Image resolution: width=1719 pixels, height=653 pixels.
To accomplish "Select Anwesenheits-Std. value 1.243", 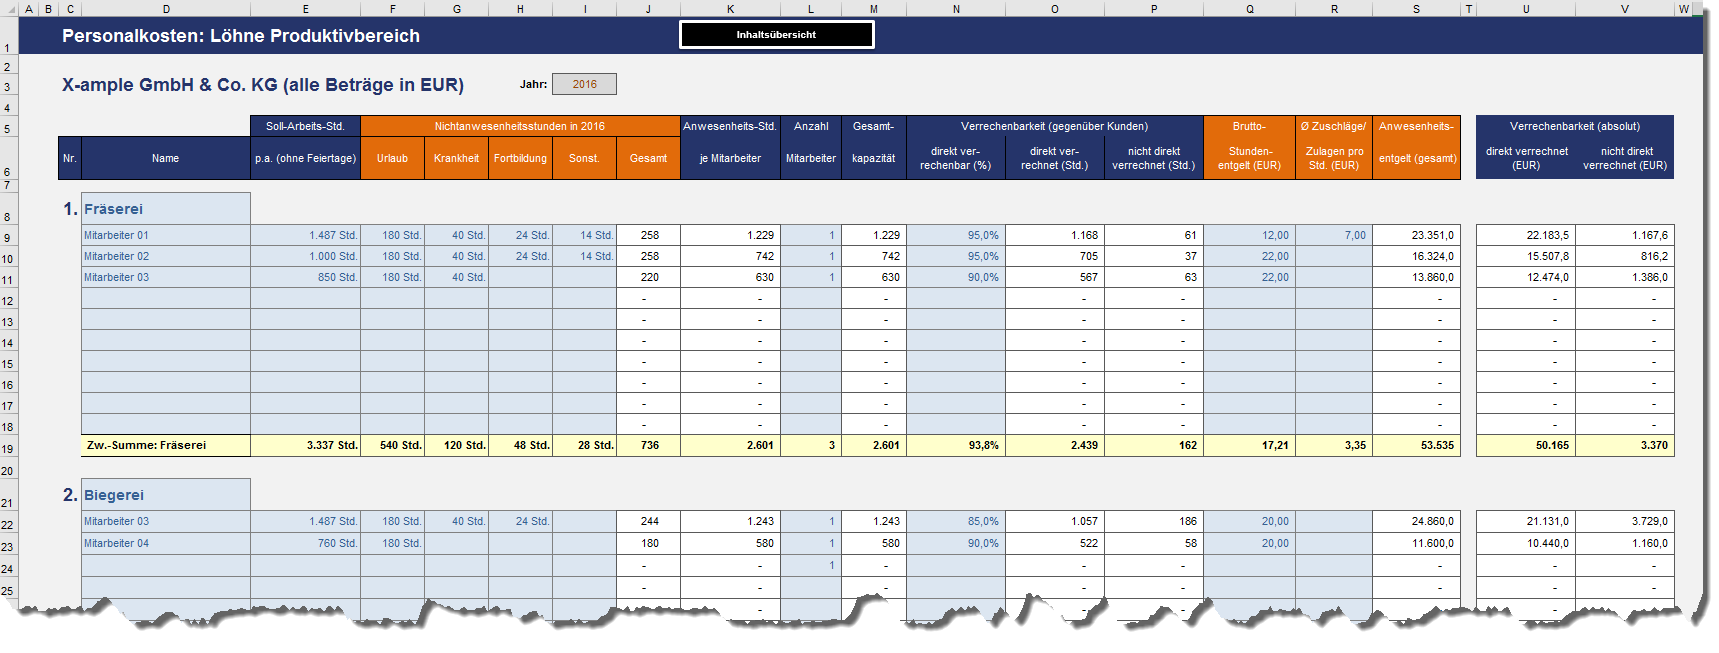I will pos(730,521).
